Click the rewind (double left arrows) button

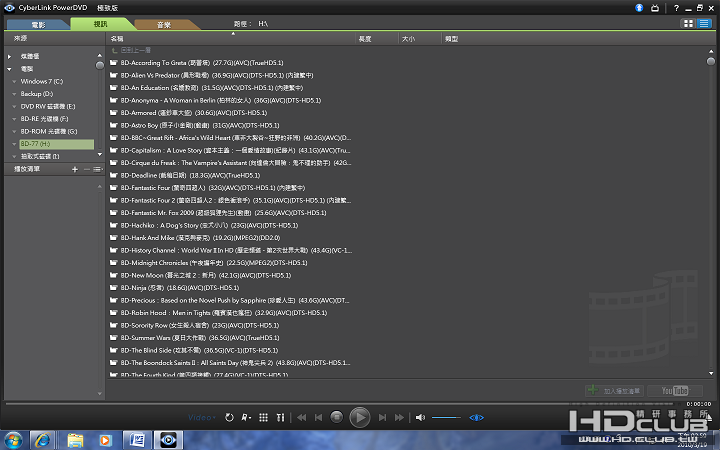[x=302, y=417]
